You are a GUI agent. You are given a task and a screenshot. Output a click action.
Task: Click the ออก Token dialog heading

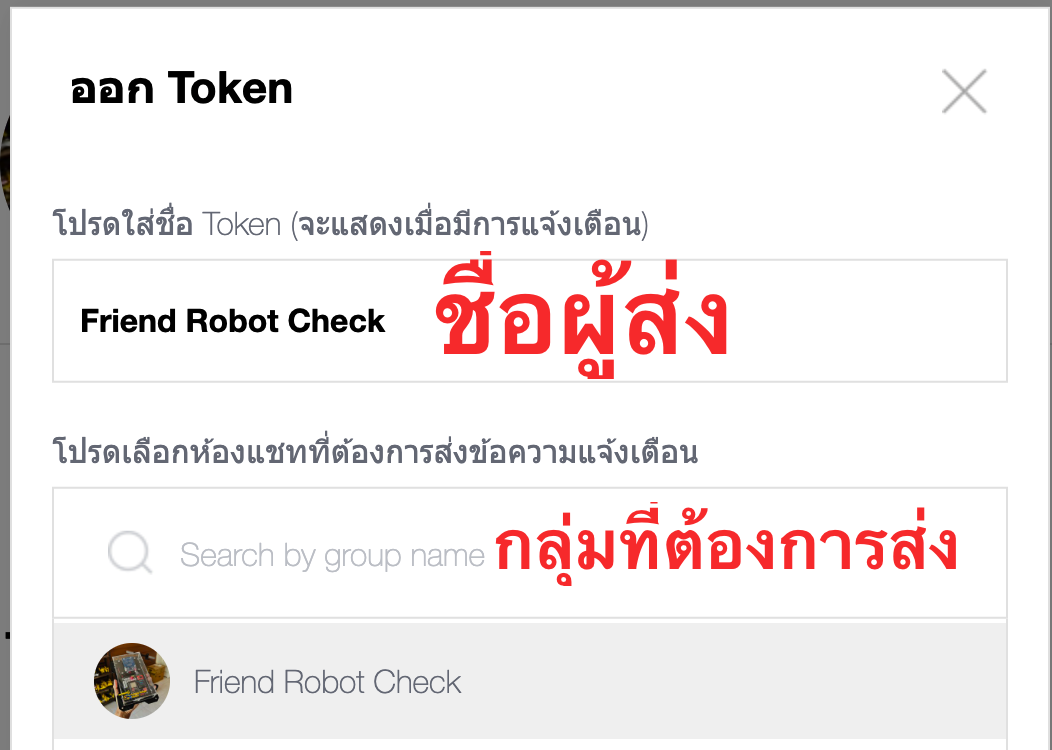click(x=181, y=89)
